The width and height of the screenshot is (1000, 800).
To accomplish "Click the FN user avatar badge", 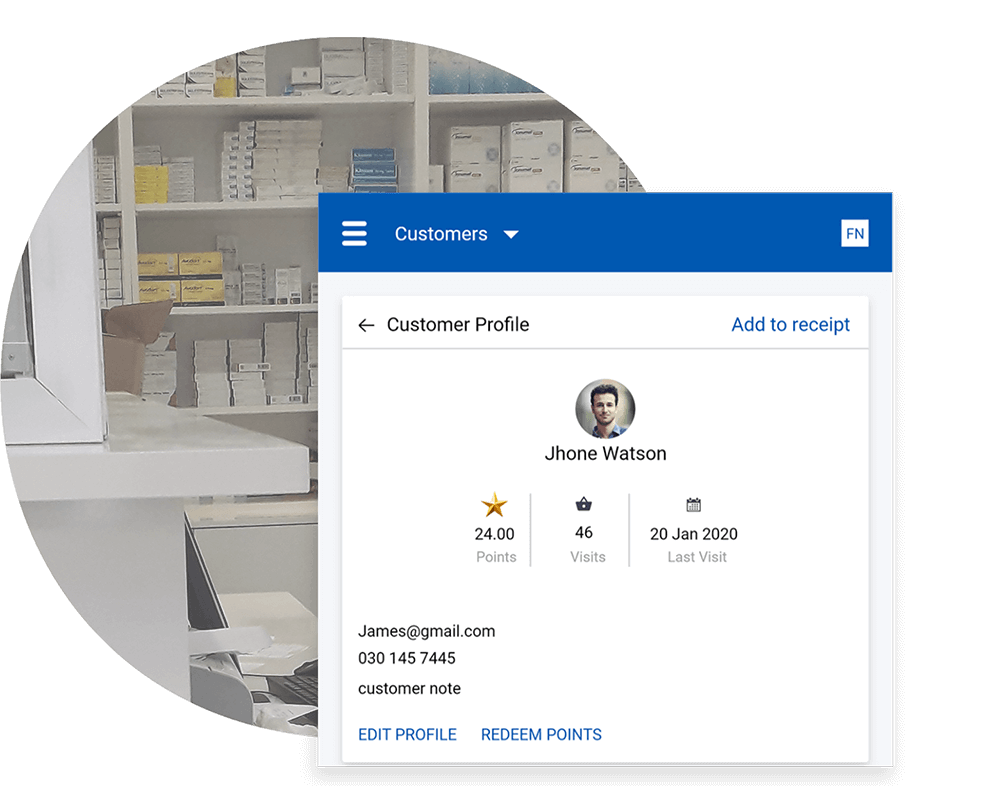I will (x=855, y=233).
